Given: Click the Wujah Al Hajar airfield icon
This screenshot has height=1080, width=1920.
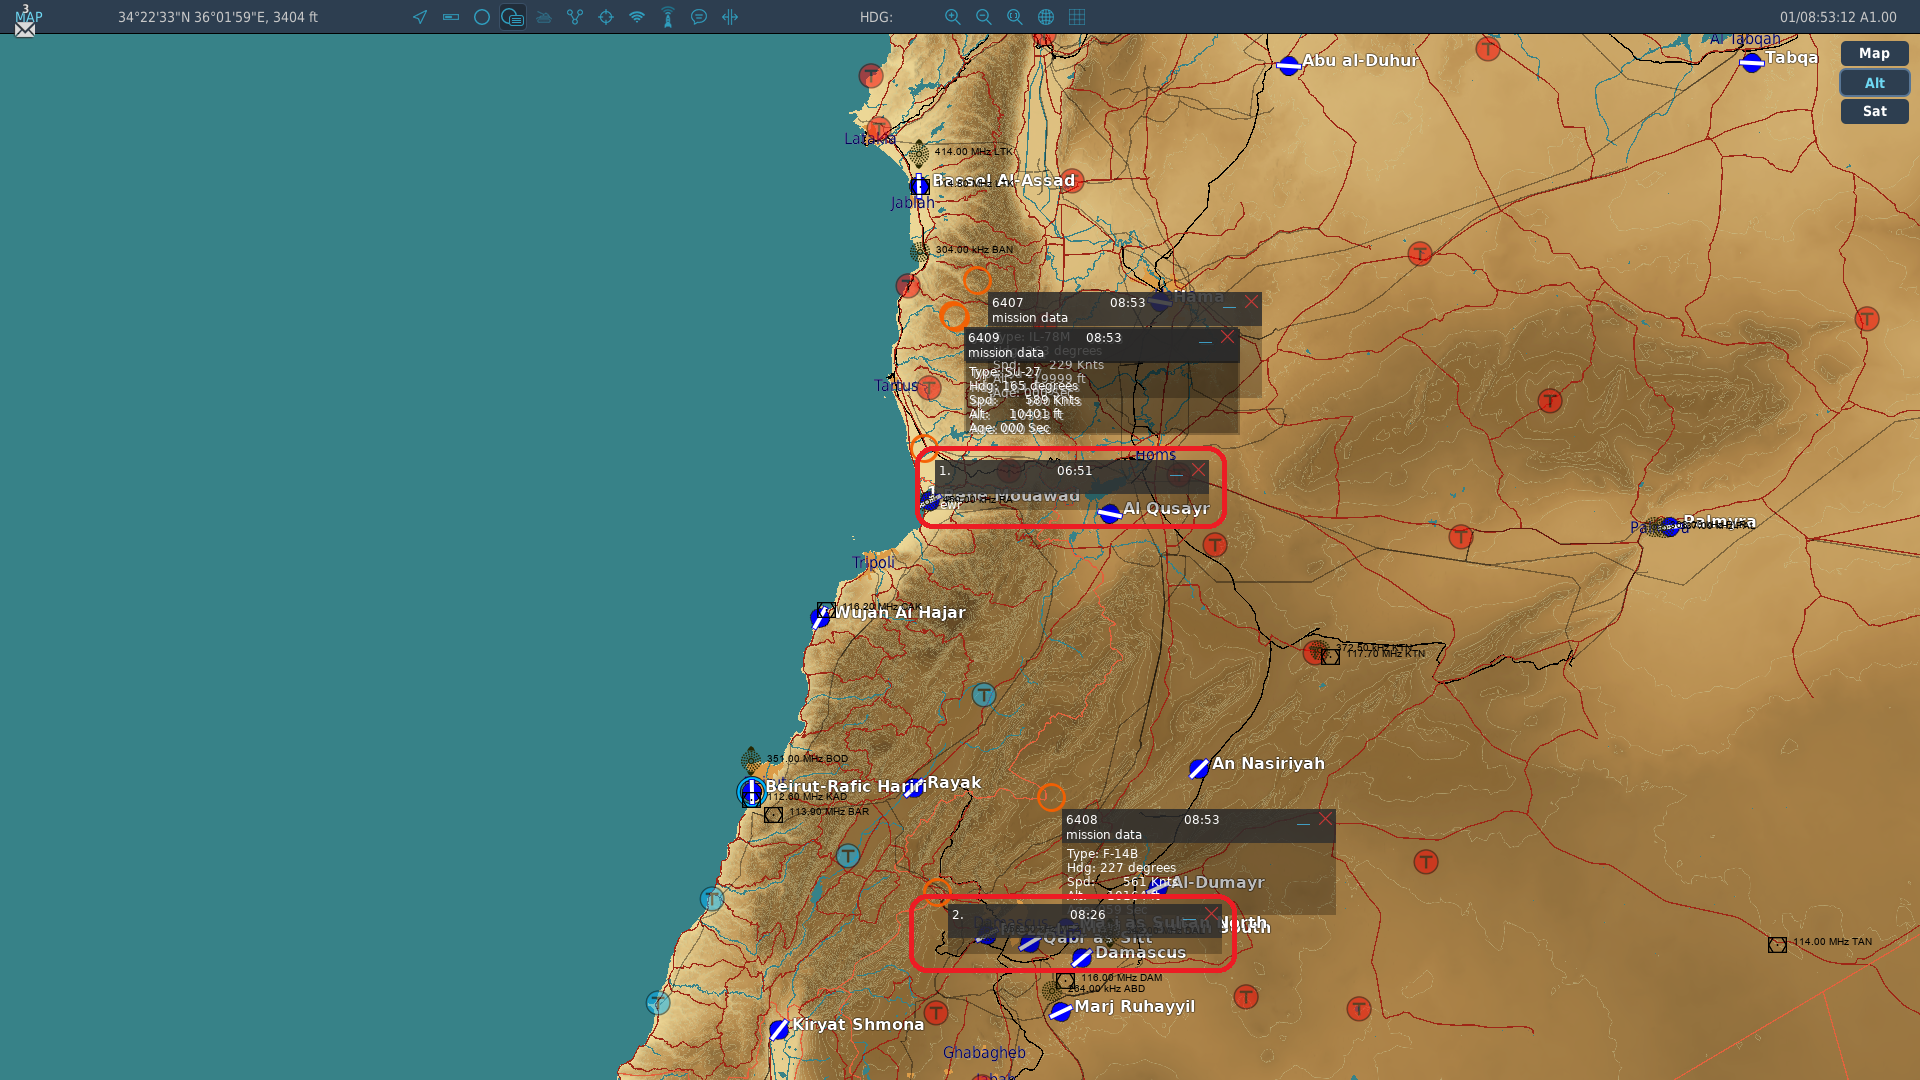Looking at the screenshot, I should coord(821,618).
